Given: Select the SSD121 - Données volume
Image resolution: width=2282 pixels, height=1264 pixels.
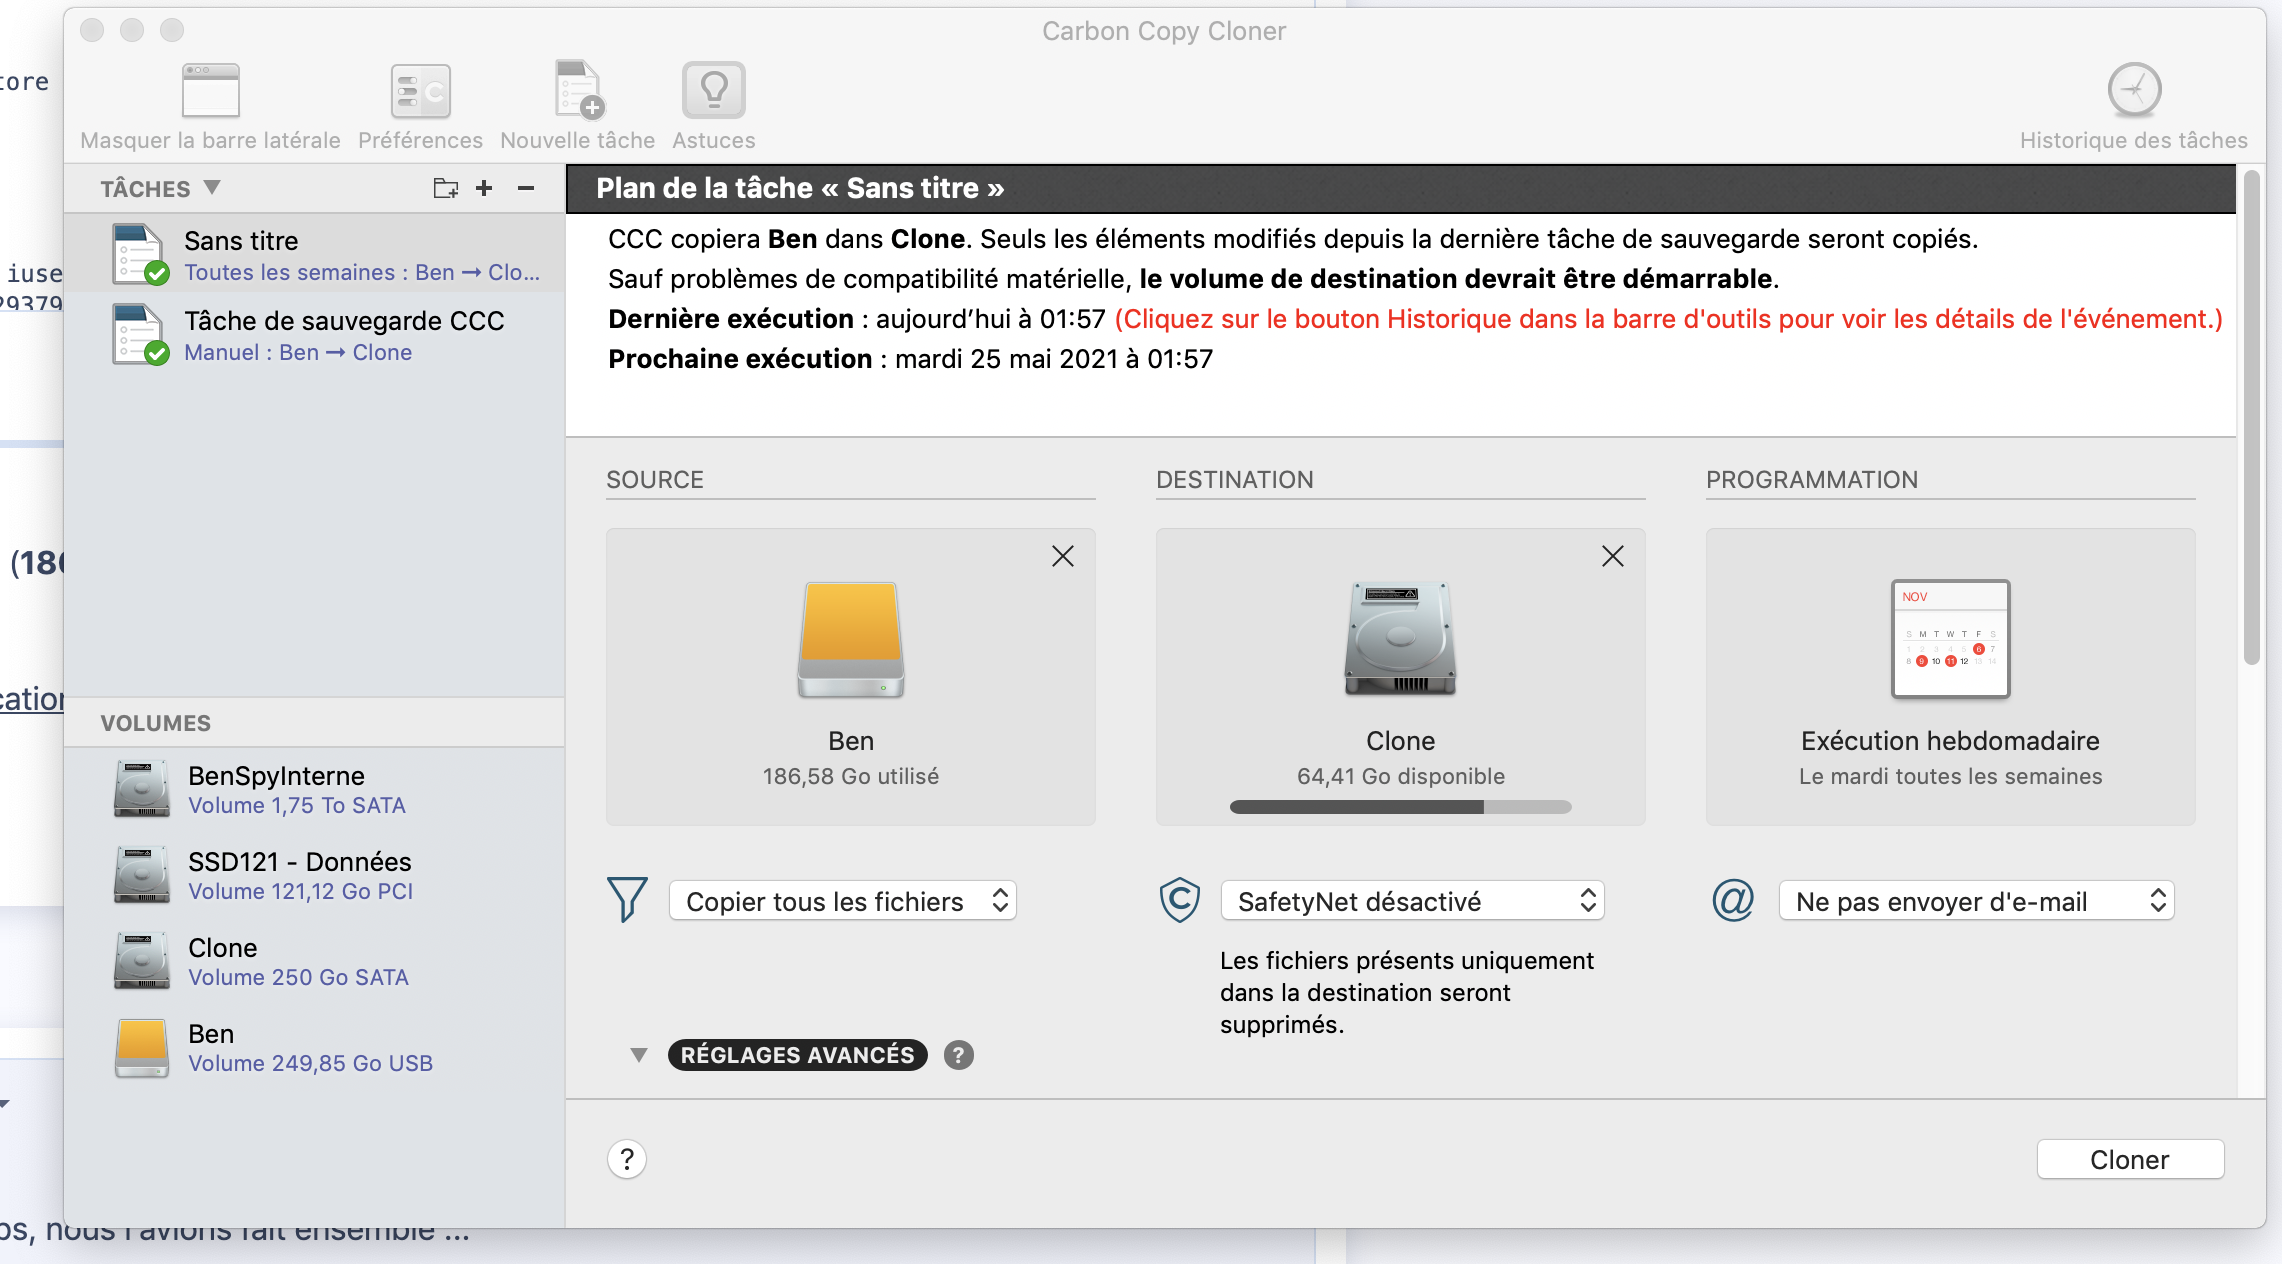Looking at the screenshot, I should click(x=315, y=876).
